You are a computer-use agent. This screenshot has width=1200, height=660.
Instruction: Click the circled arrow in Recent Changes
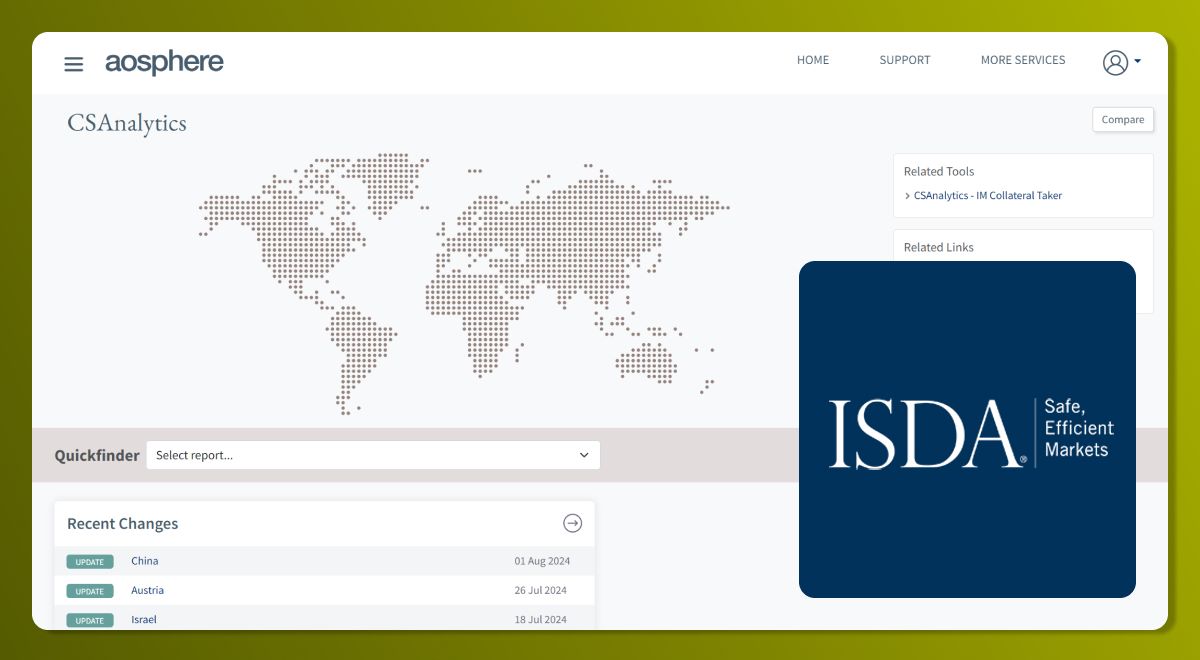click(x=572, y=523)
